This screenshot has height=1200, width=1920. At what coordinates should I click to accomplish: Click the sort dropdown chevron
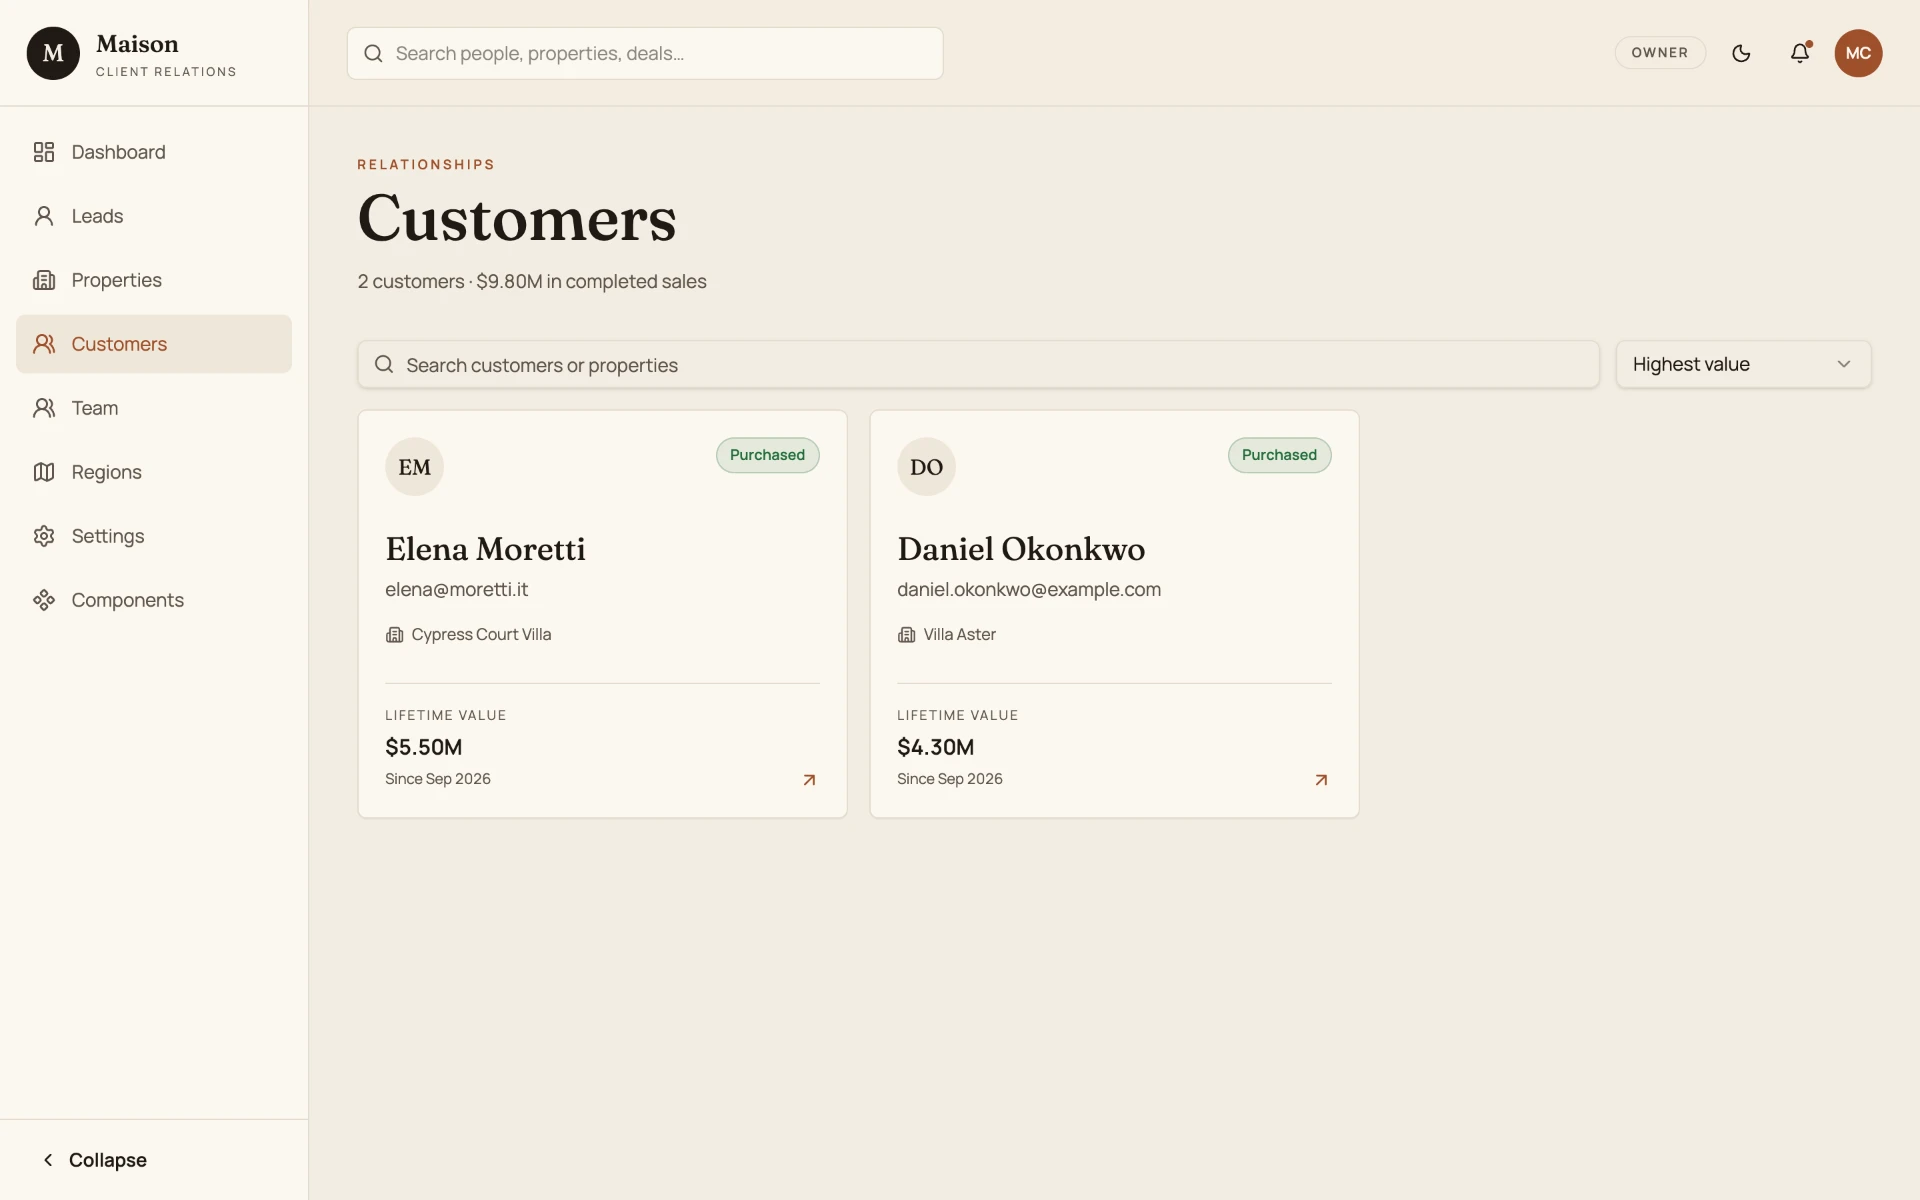point(1844,365)
